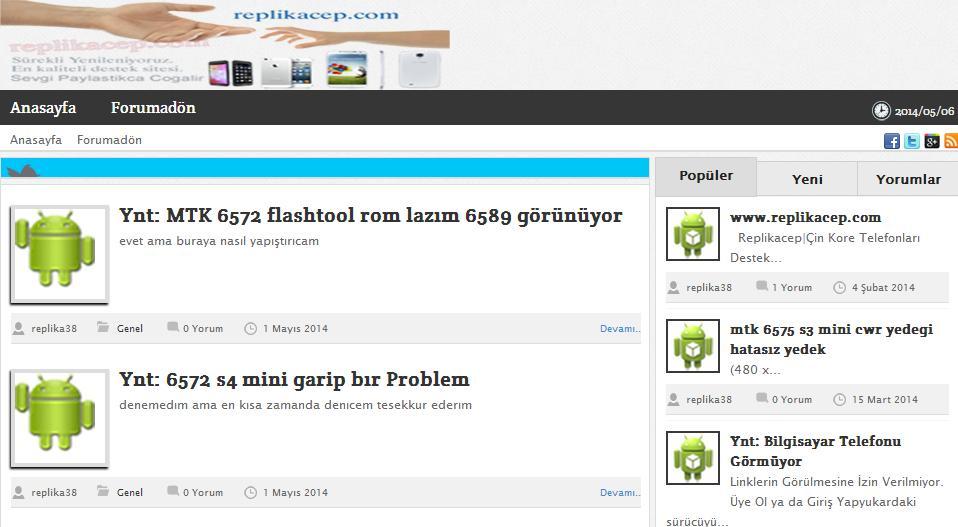Click Android thumbnail of MTK 6572 flashtool post
The image size is (958, 527).
pos(59,254)
